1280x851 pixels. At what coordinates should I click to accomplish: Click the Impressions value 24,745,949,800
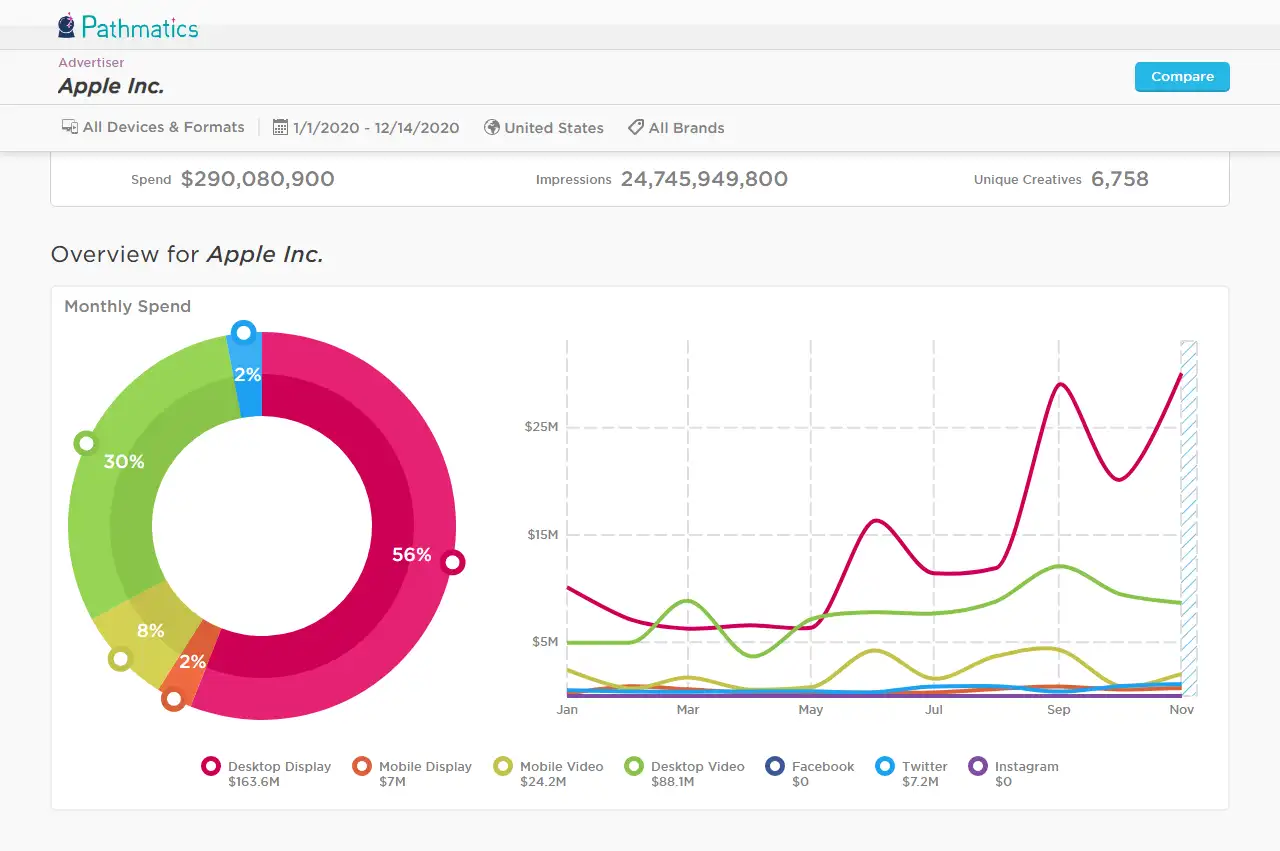[704, 180]
